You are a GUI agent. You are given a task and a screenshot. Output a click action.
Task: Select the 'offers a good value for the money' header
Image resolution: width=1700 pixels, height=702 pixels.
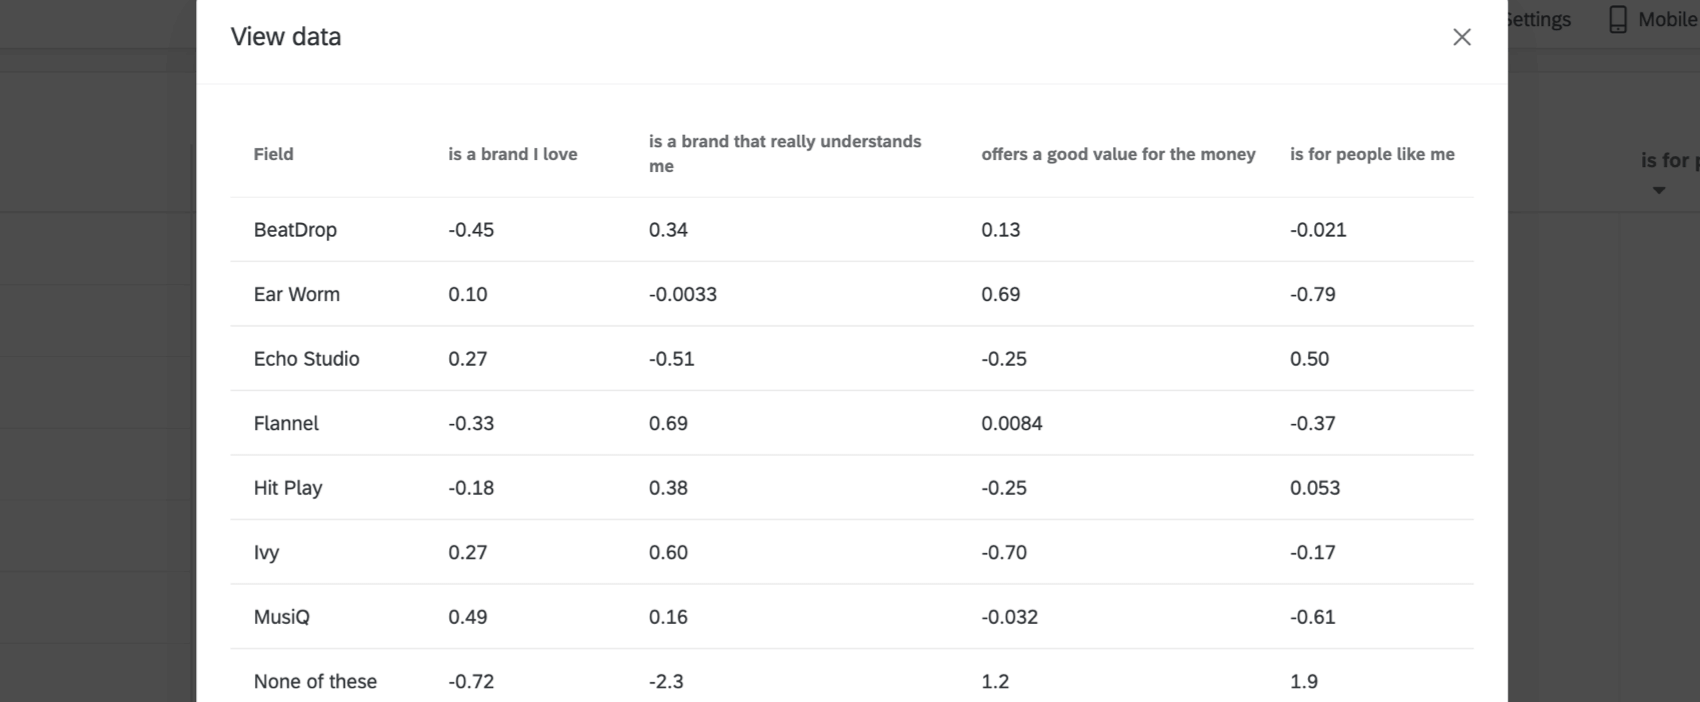(x=1118, y=154)
